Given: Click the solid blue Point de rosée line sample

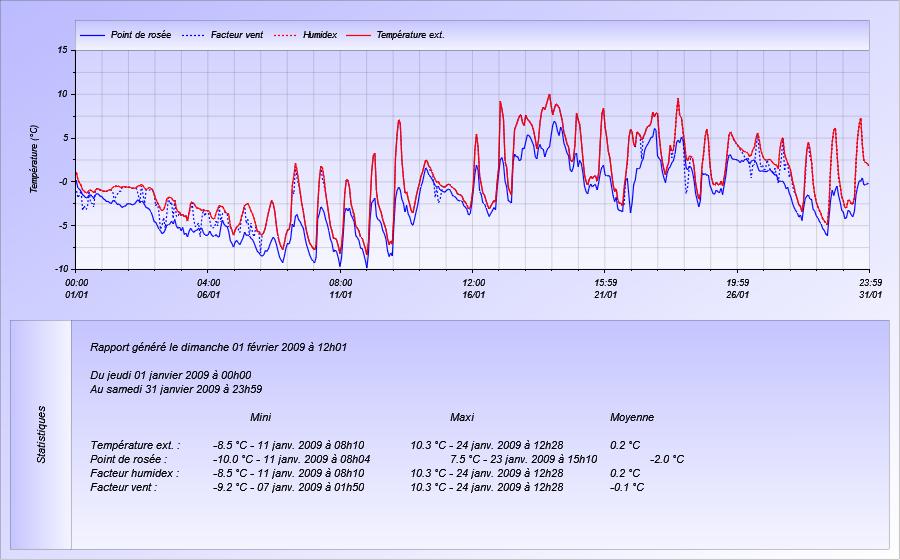Looking at the screenshot, I should click(92, 35).
